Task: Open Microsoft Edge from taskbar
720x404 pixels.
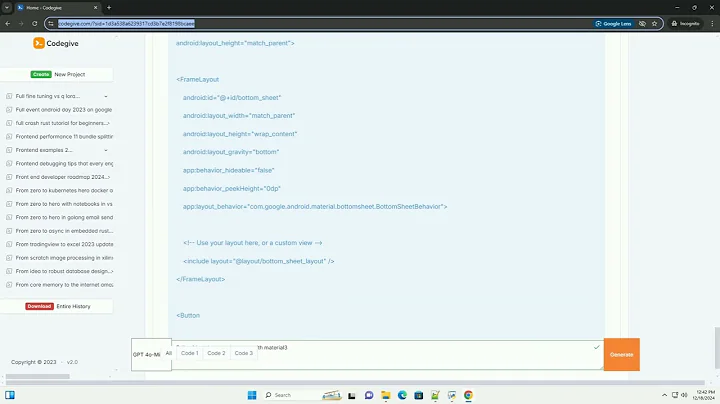Action: point(402,395)
